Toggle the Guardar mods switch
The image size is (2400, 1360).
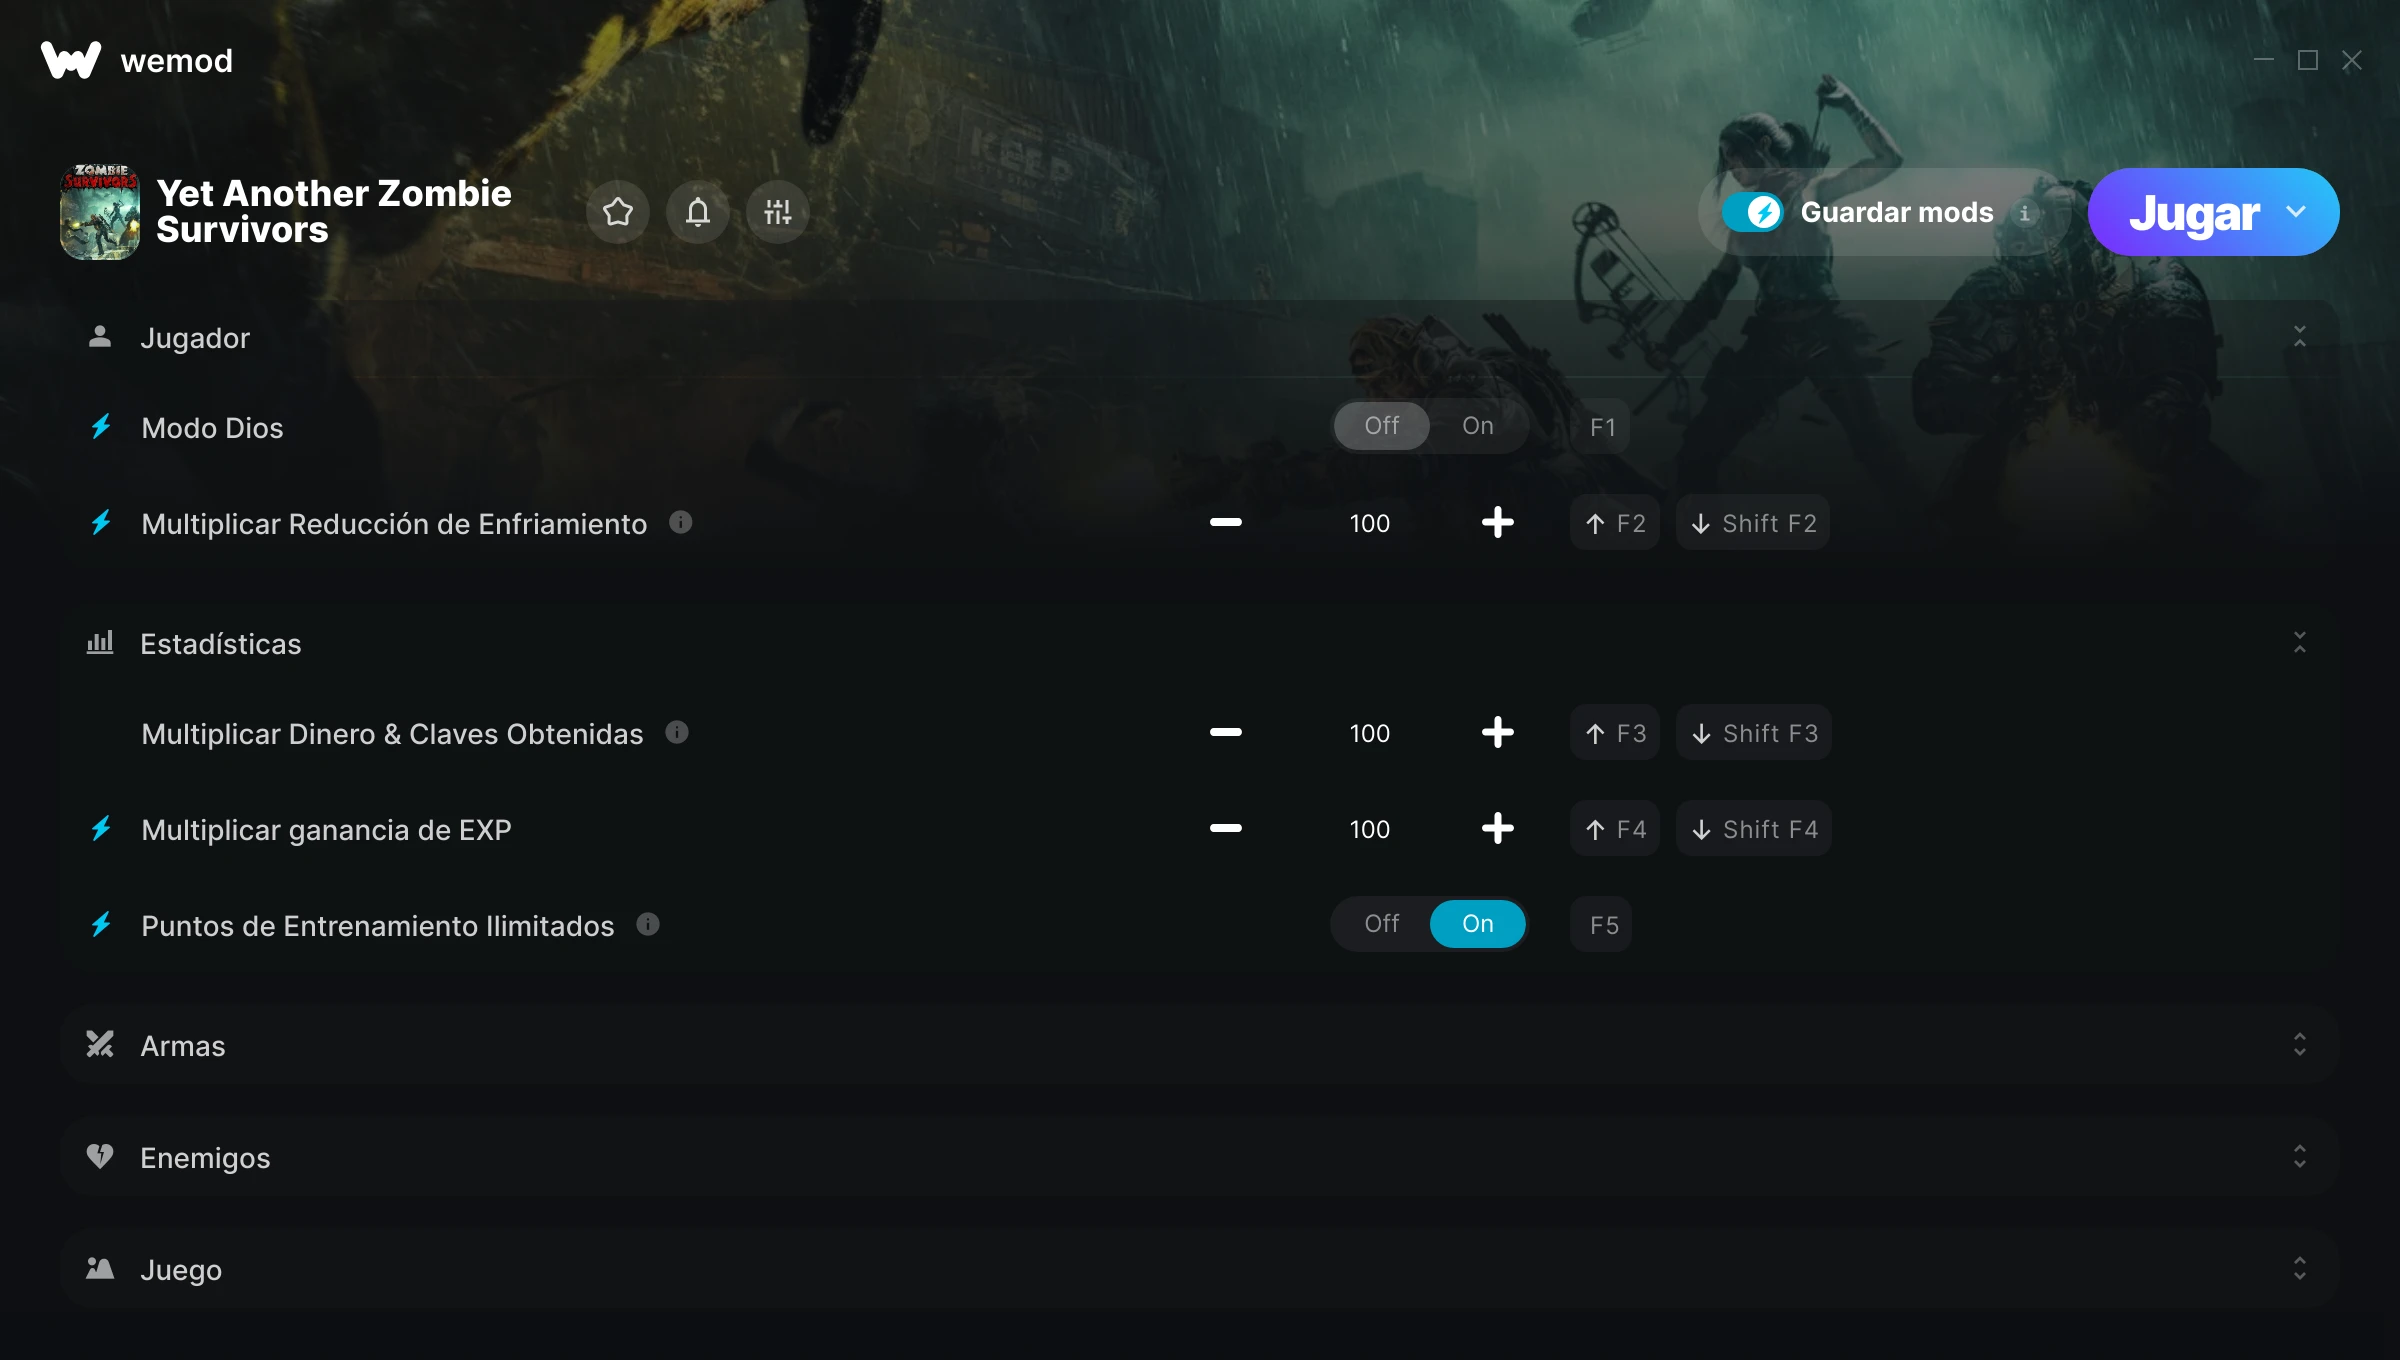(x=1753, y=212)
